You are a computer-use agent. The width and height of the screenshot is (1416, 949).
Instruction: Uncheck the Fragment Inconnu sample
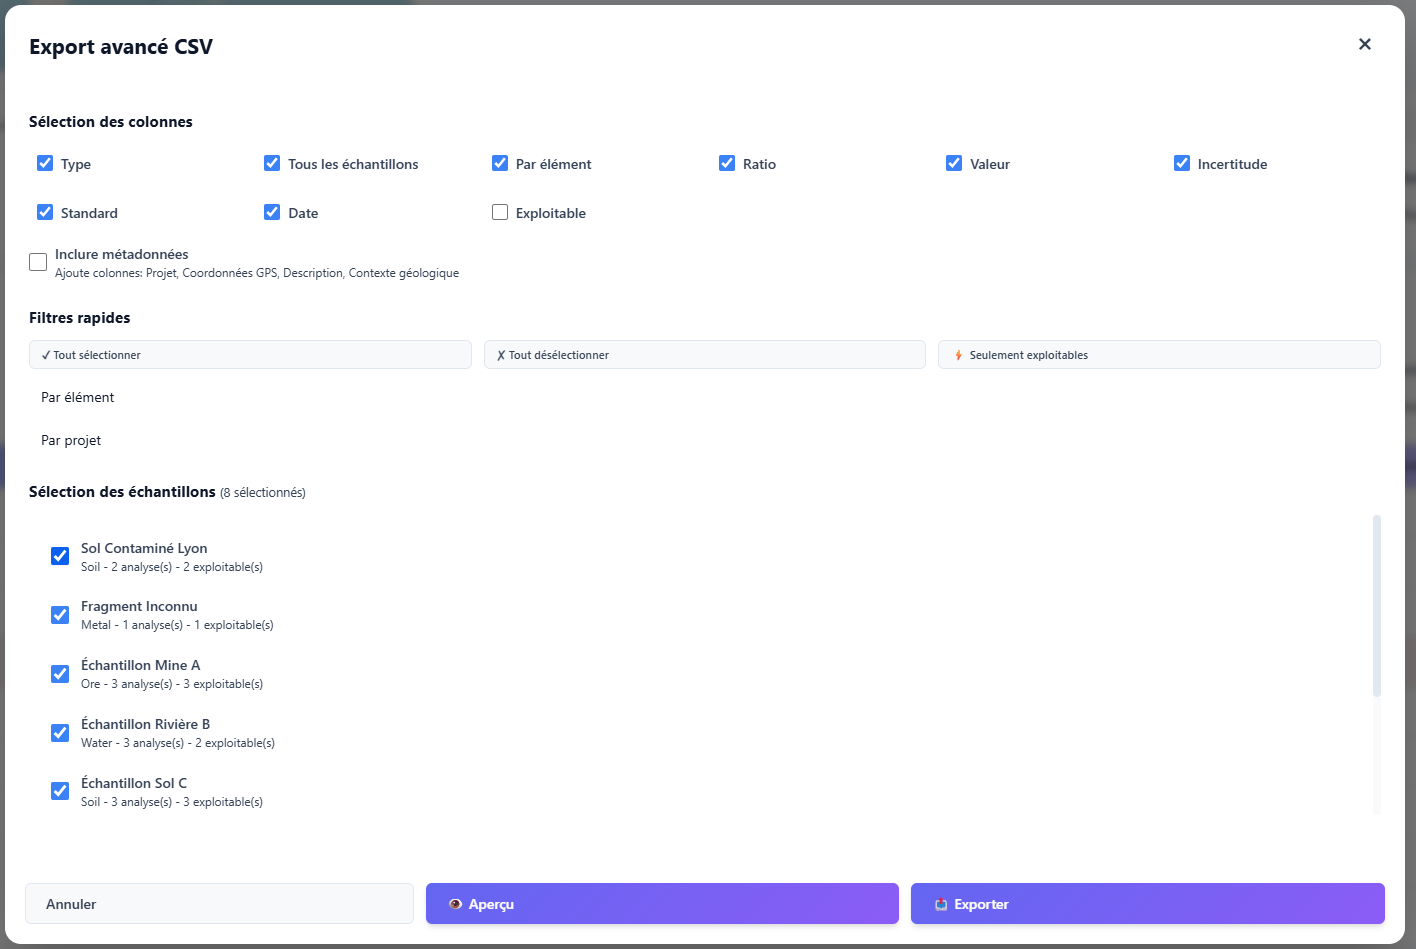[x=59, y=614]
